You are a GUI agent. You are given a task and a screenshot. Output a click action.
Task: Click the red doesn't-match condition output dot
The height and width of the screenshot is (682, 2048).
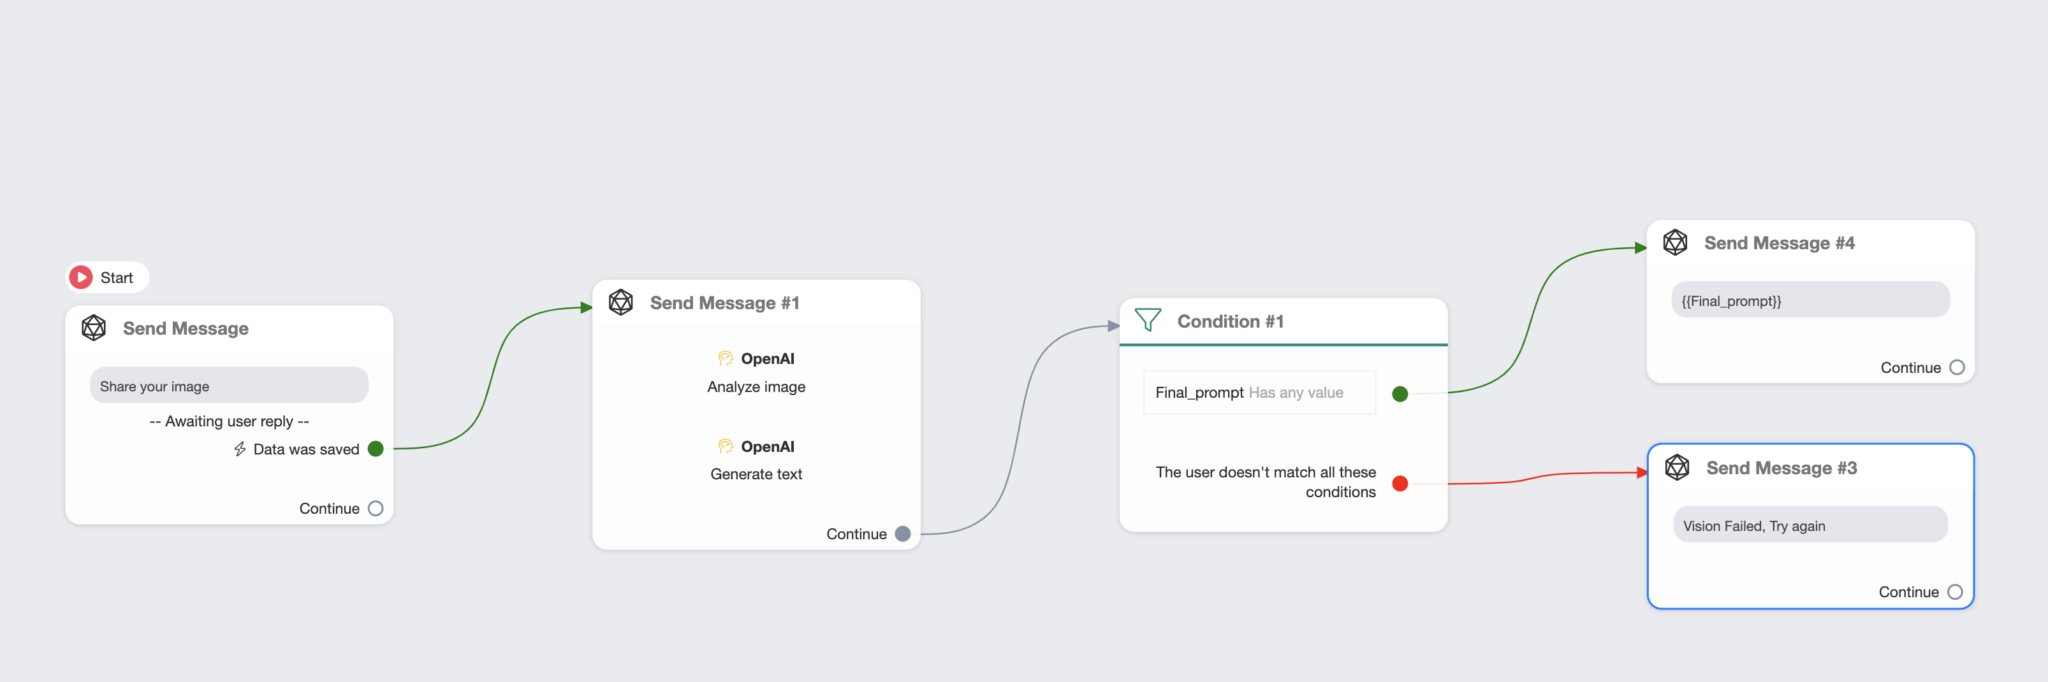pos(1400,483)
